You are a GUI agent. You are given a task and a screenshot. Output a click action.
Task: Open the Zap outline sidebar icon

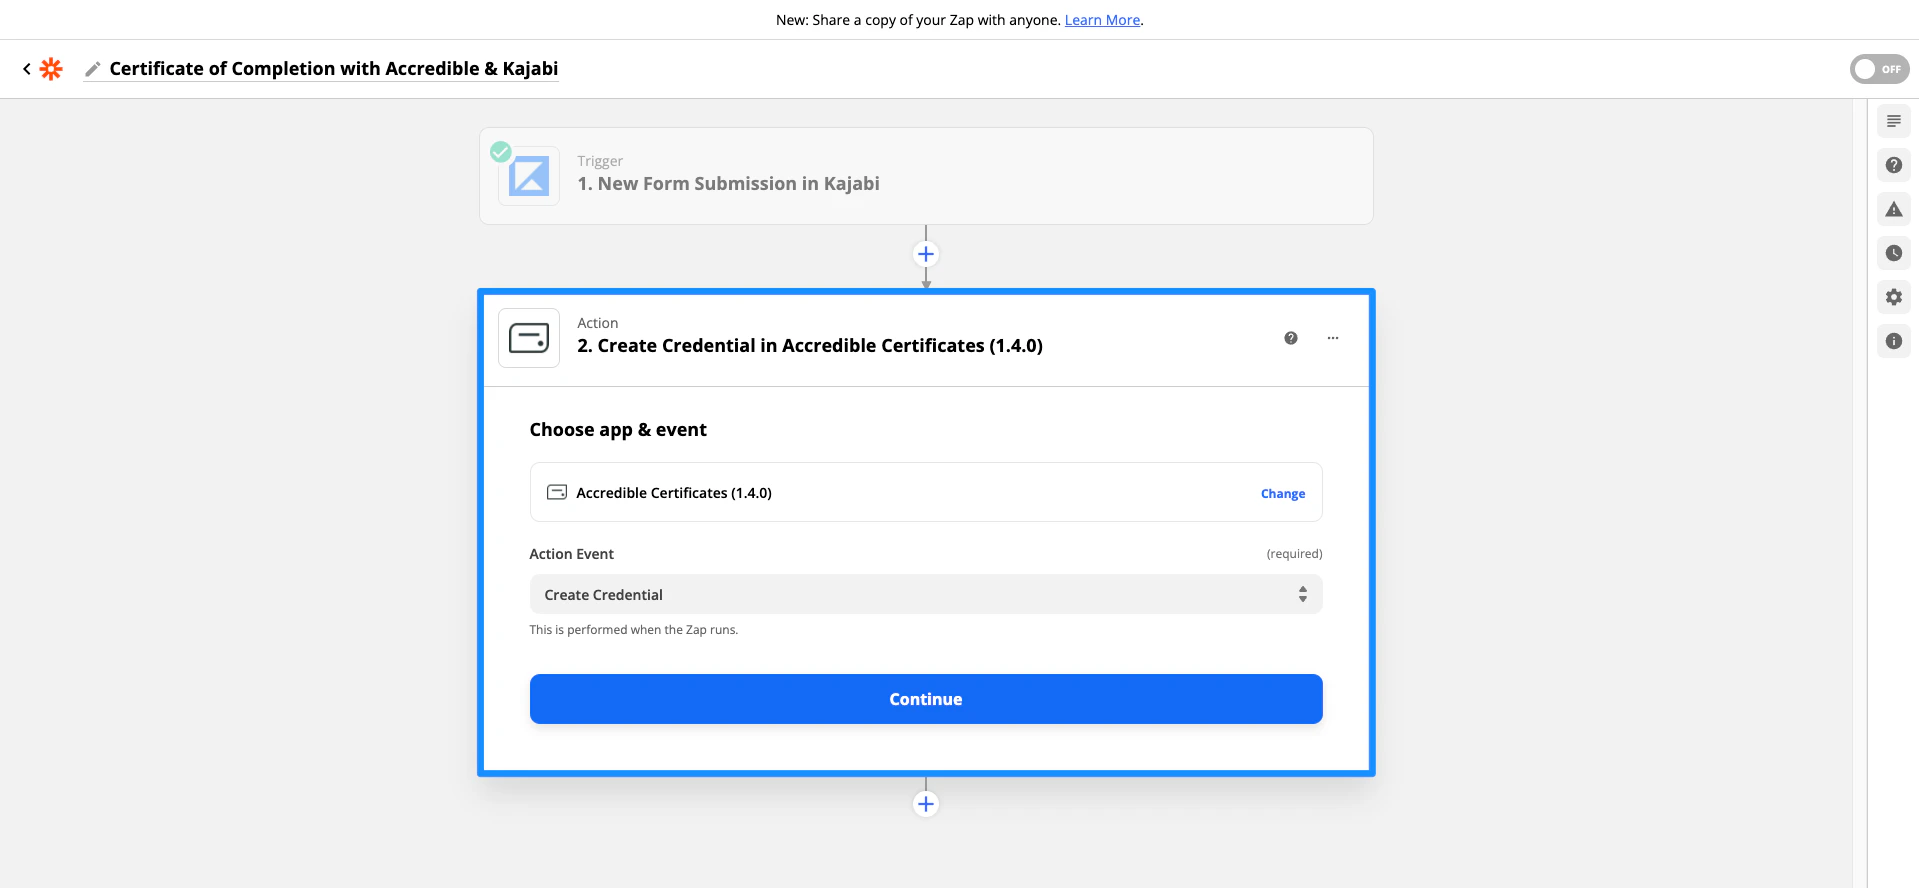tap(1894, 121)
